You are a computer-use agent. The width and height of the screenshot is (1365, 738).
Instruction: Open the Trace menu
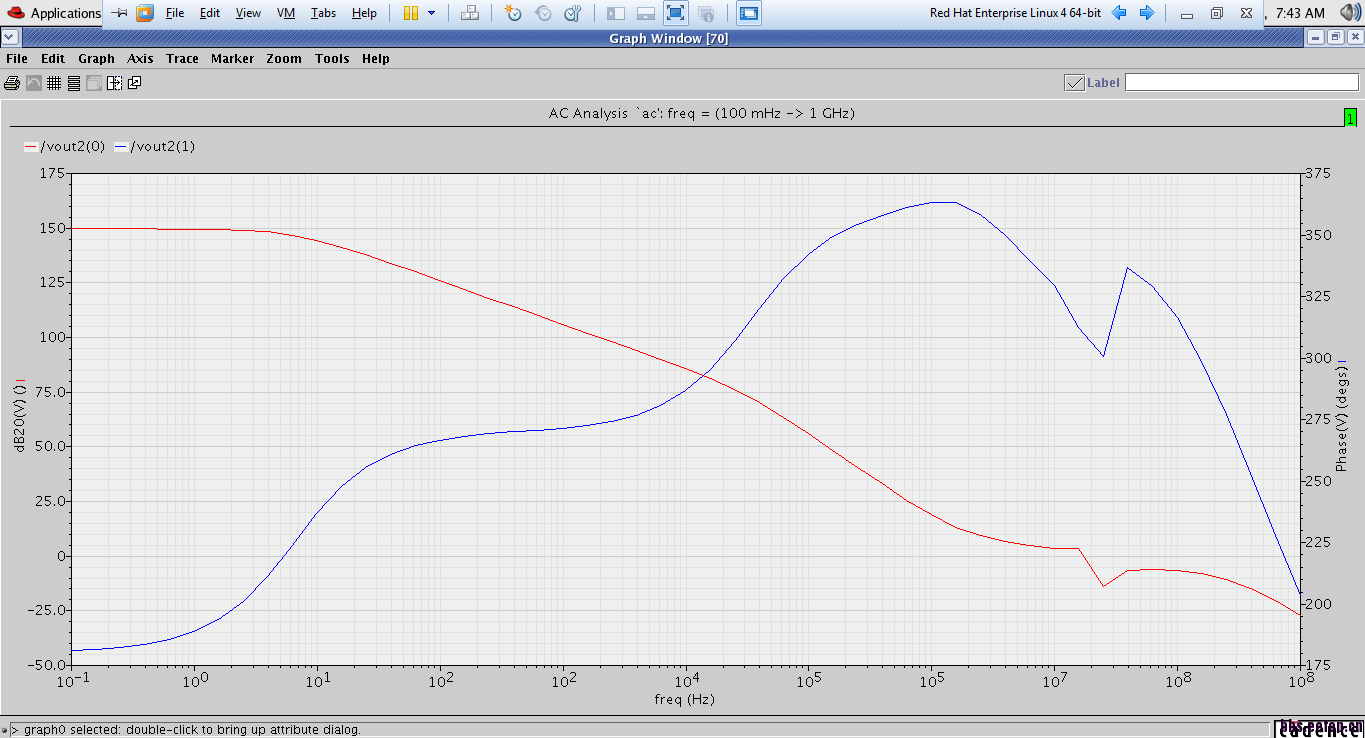tap(182, 59)
